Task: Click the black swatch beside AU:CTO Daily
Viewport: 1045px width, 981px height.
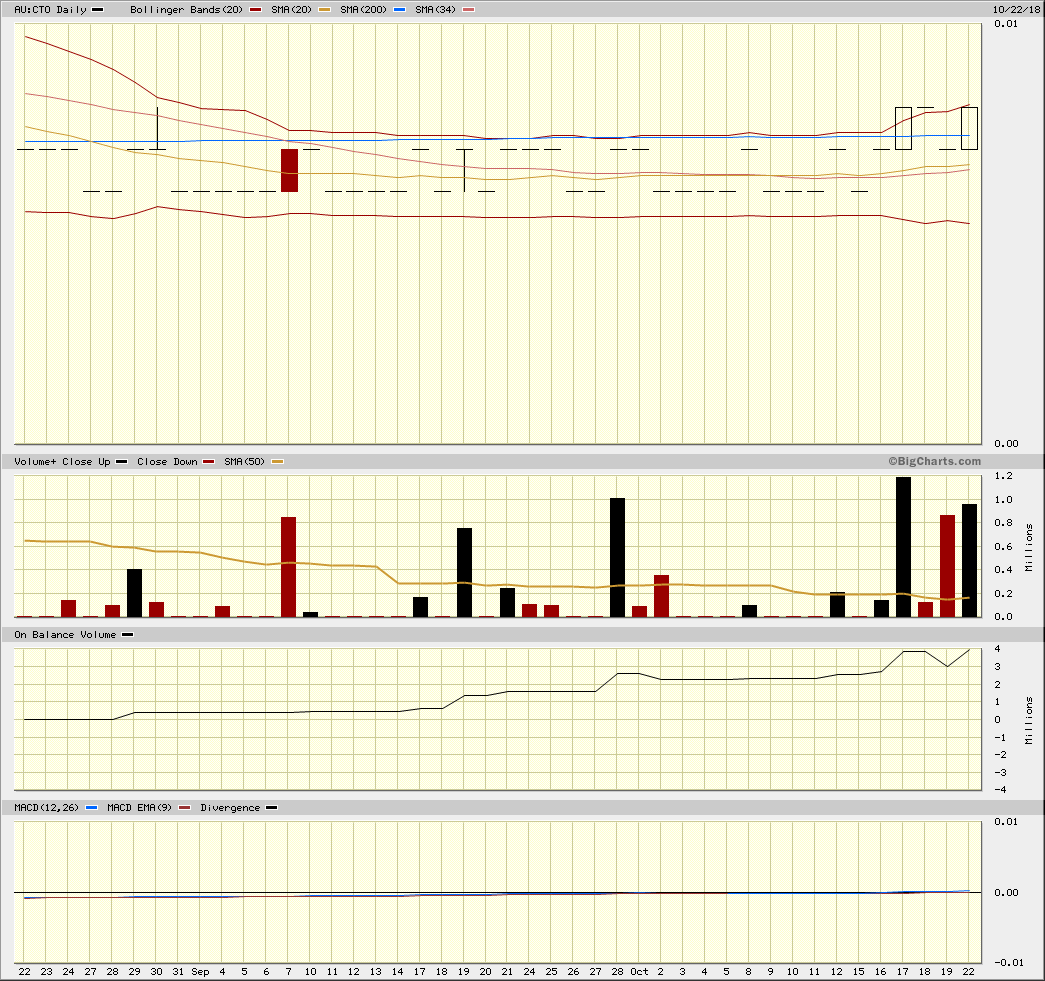Action: [97, 10]
